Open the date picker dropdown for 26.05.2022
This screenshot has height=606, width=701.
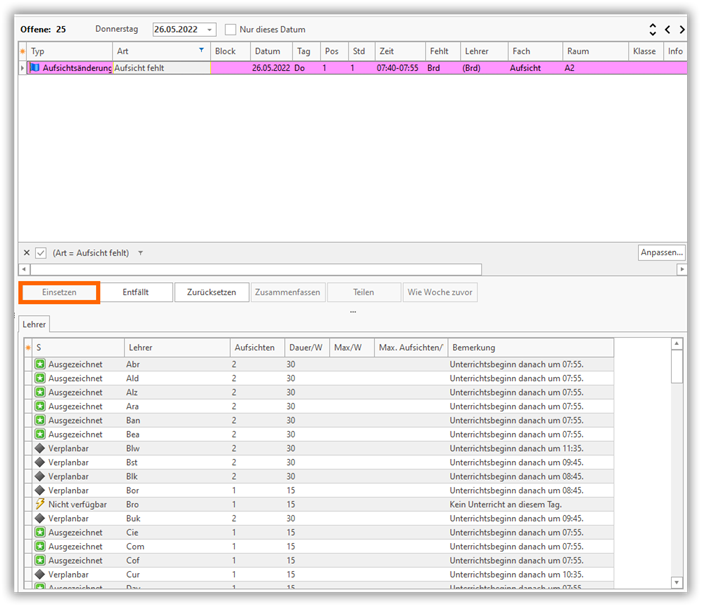pos(209,30)
